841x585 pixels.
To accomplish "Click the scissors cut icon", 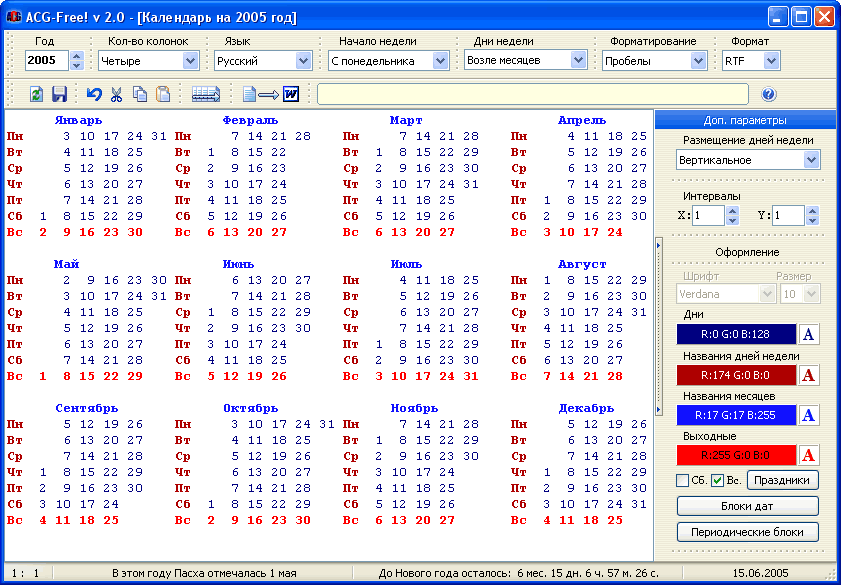I will [x=117, y=94].
